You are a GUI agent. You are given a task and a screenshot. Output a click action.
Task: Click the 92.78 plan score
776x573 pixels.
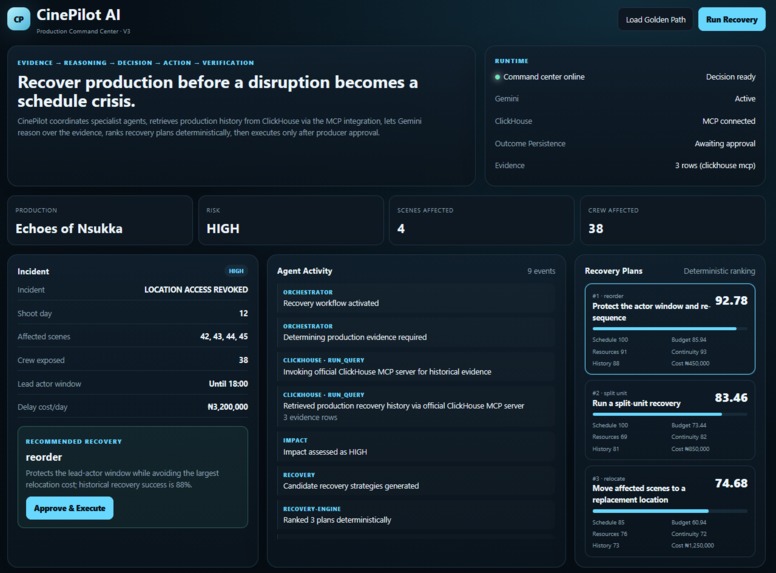pyautogui.click(x=731, y=301)
